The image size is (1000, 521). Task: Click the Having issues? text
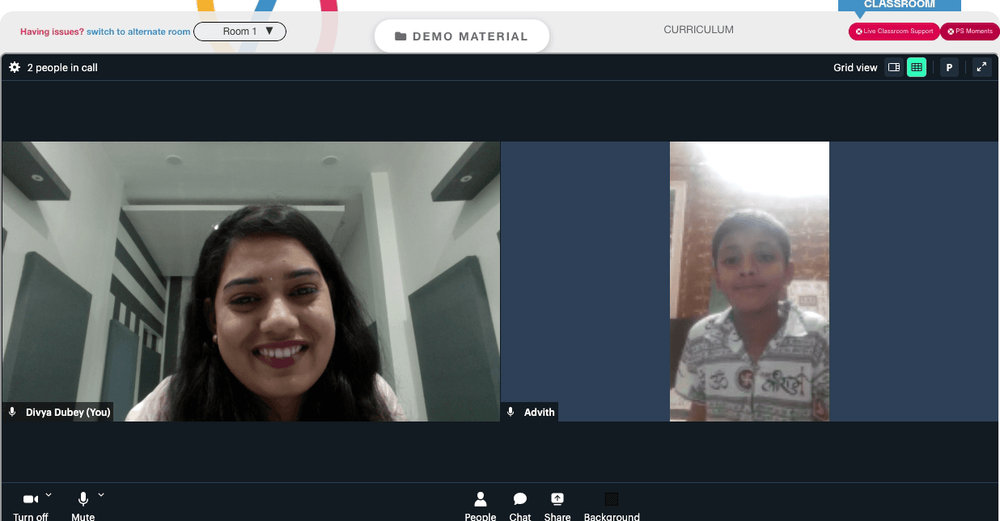point(52,31)
